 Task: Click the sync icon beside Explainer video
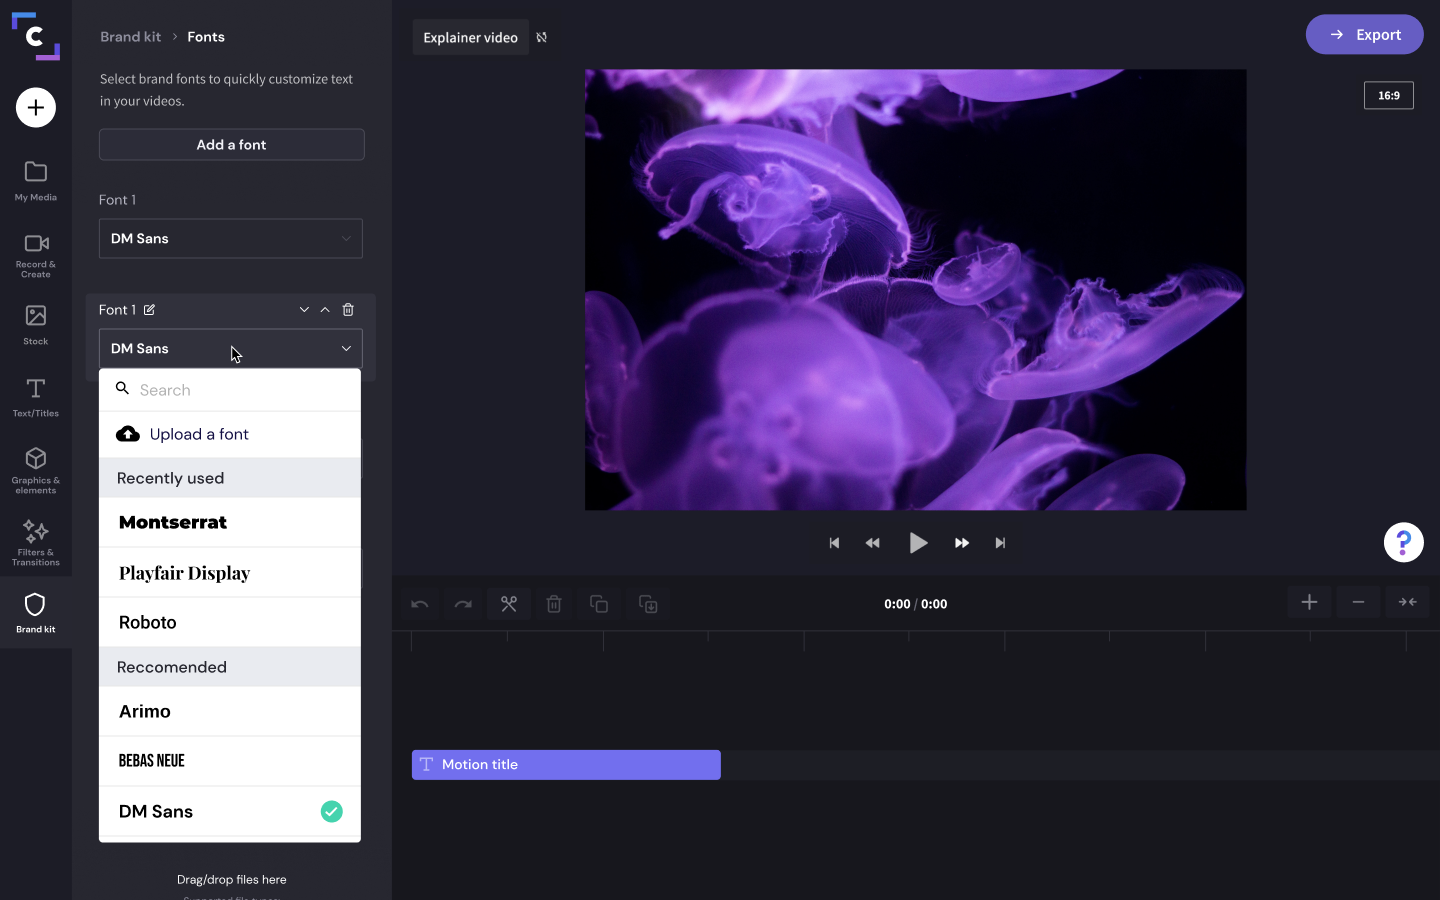pyautogui.click(x=542, y=37)
